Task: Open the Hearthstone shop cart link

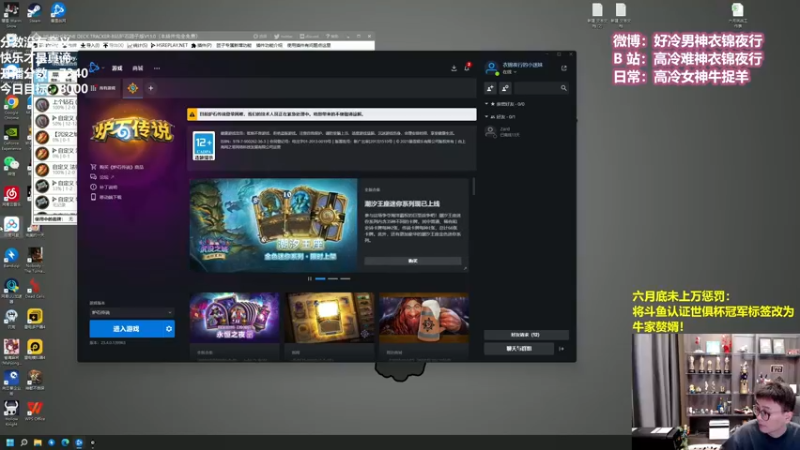Action: tap(117, 167)
